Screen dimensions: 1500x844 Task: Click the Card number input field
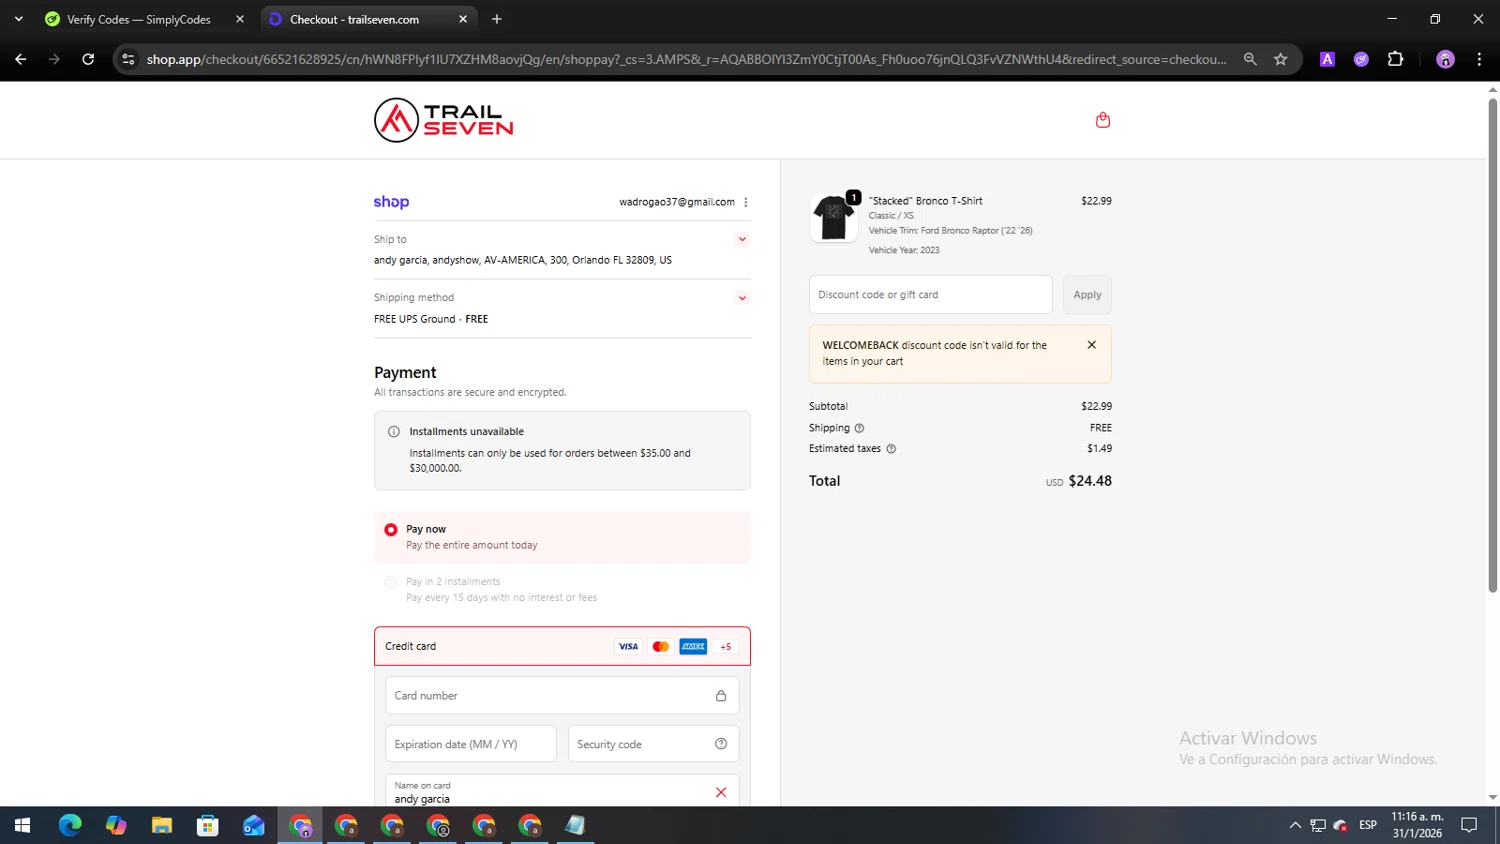pos(562,696)
